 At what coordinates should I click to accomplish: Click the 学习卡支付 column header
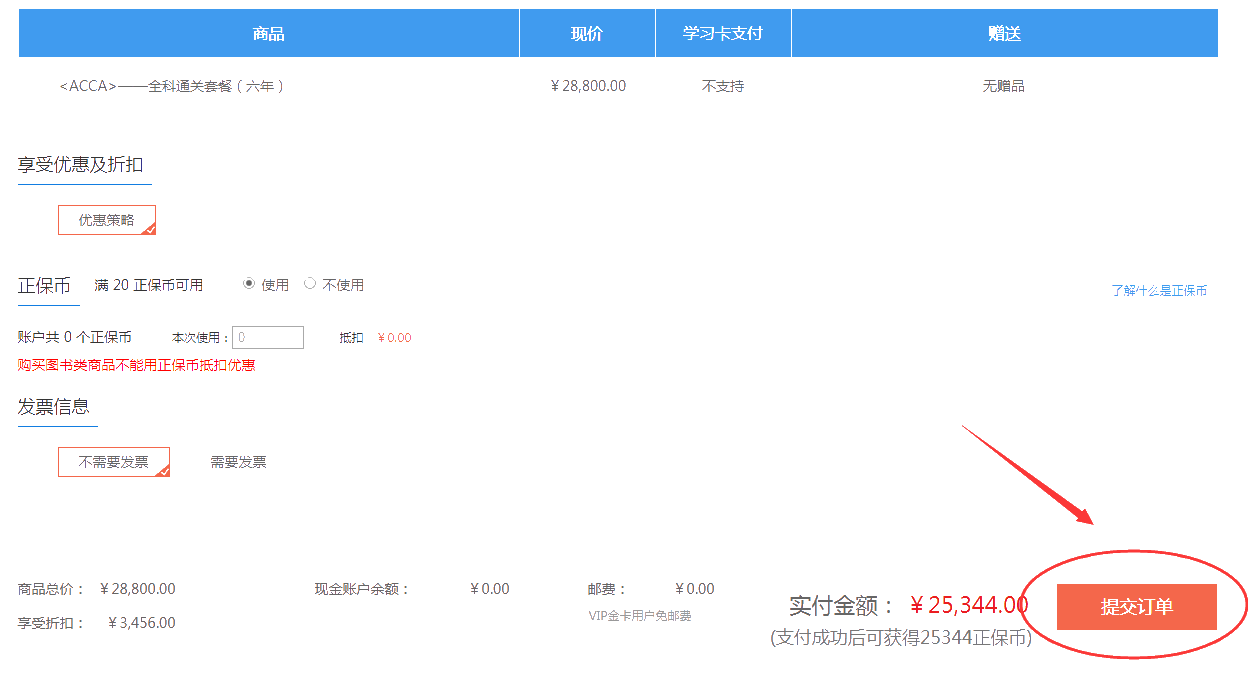[723, 34]
